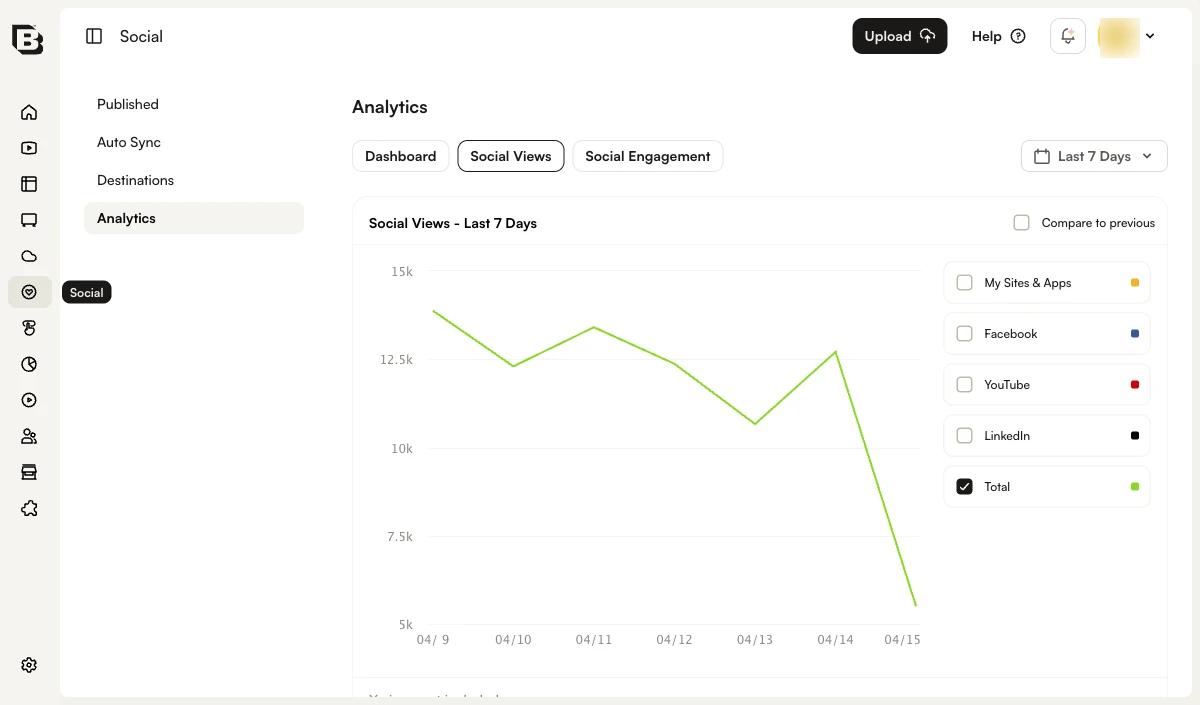Switch to the Dashboard tab
The height and width of the screenshot is (705, 1200).
pyautogui.click(x=401, y=156)
